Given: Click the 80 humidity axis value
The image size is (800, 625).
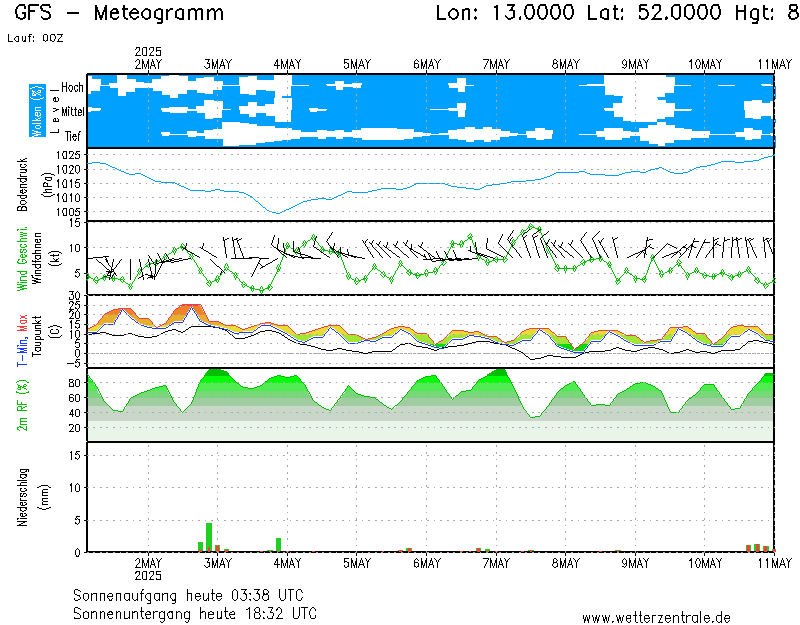Looking at the screenshot, I should point(74,383).
